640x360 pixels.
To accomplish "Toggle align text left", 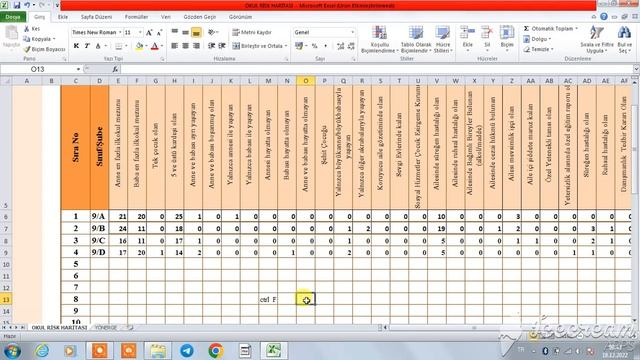I will tap(175, 46).
